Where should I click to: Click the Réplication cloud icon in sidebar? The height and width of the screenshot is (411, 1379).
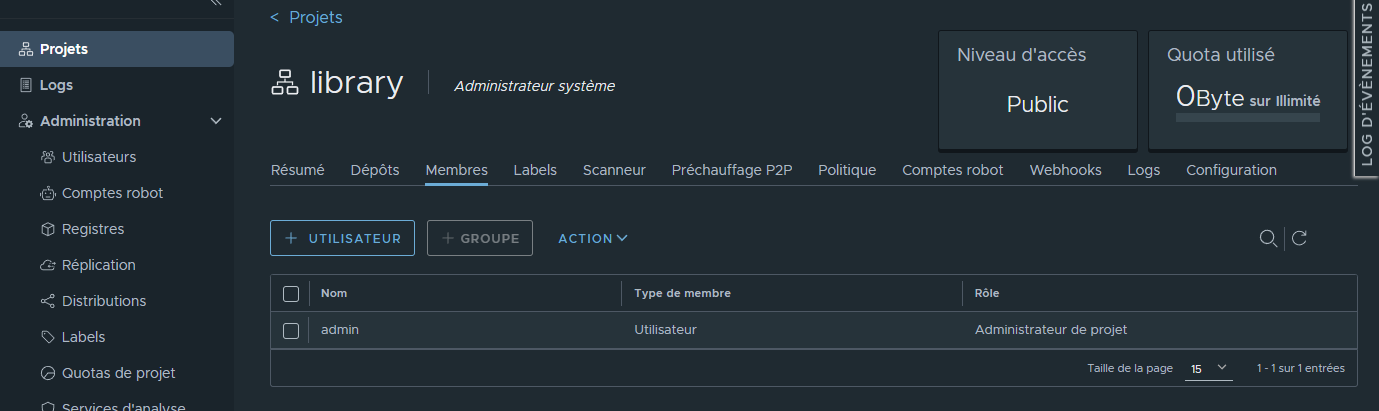tap(47, 265)
